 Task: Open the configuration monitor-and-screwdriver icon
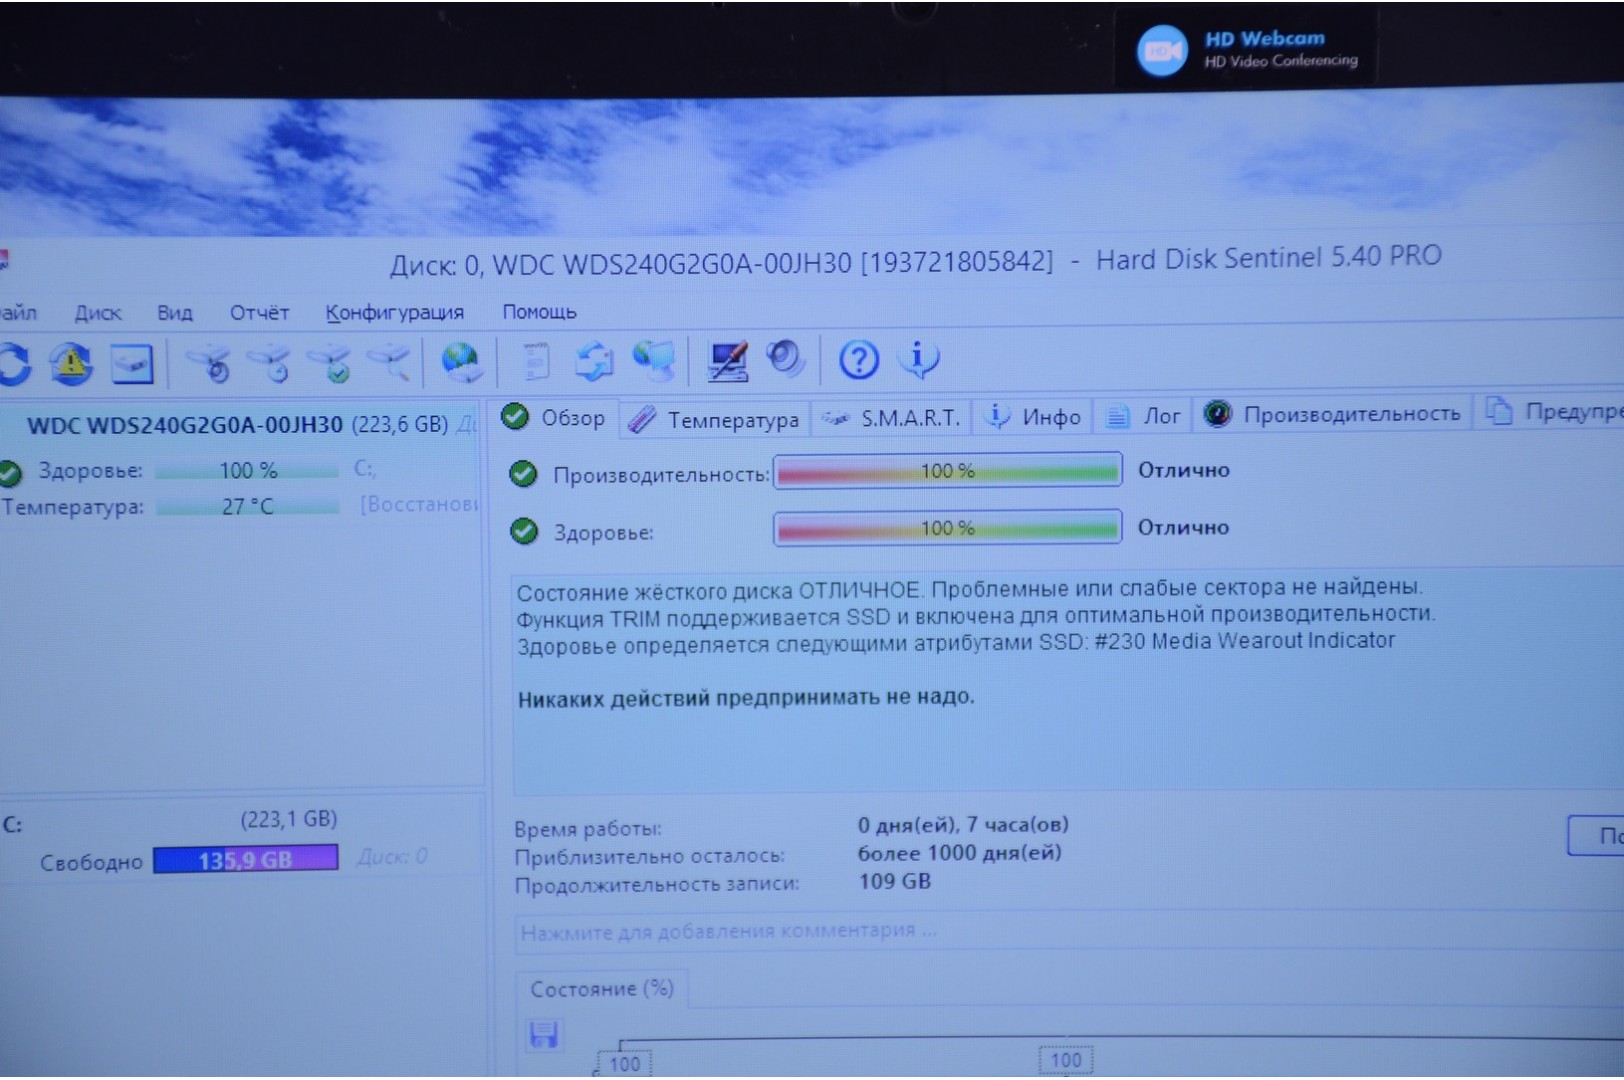point(727,361)
